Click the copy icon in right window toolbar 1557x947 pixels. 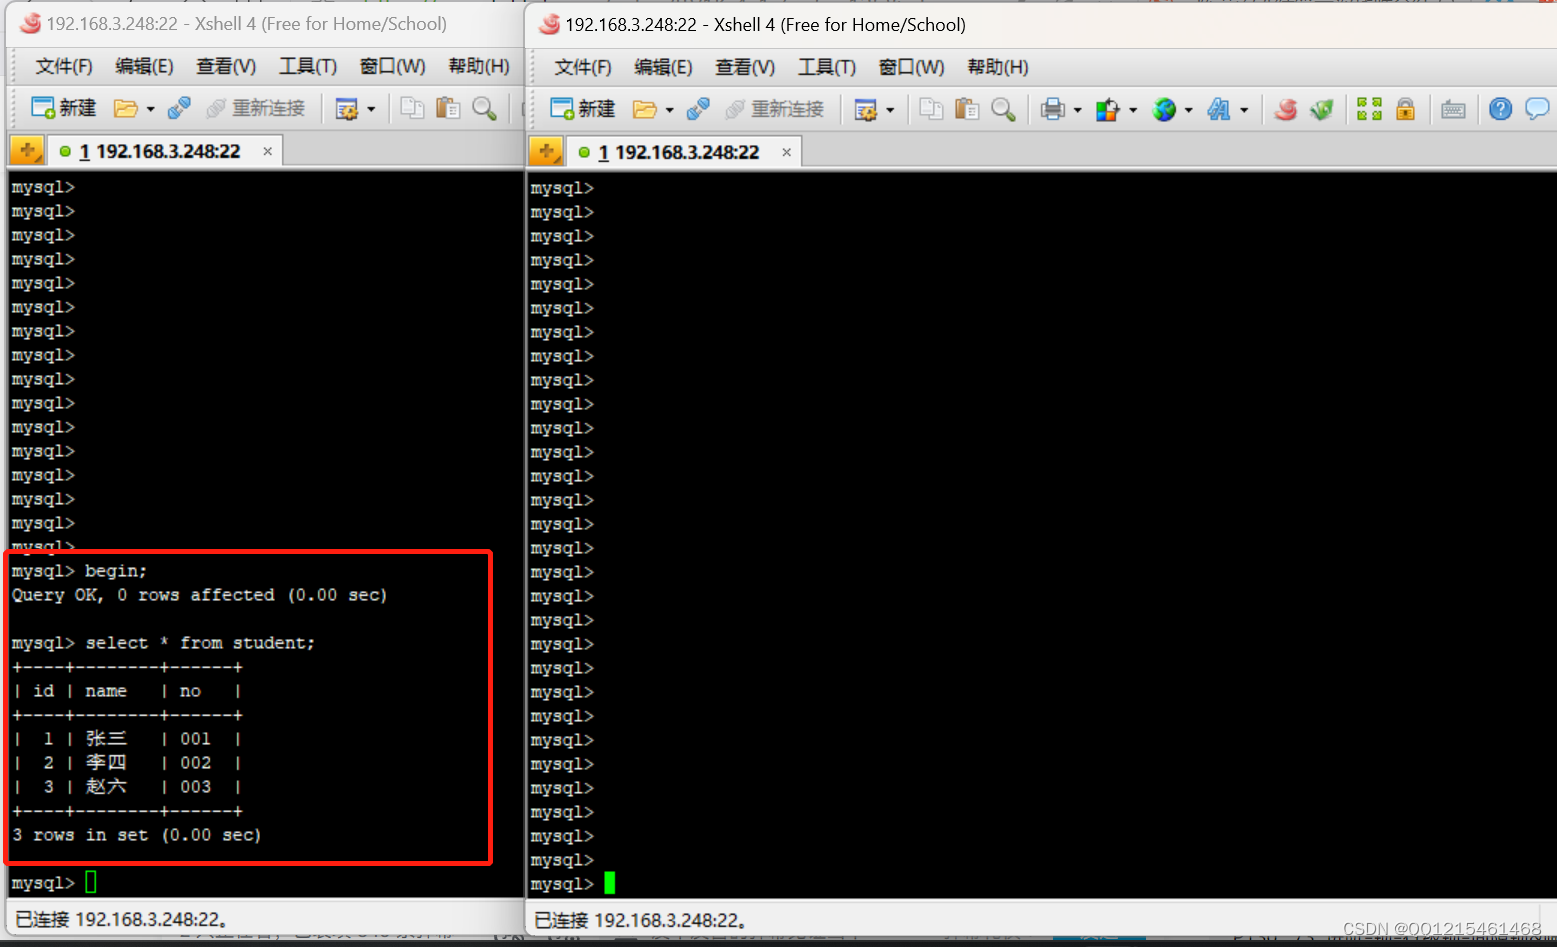931,109
